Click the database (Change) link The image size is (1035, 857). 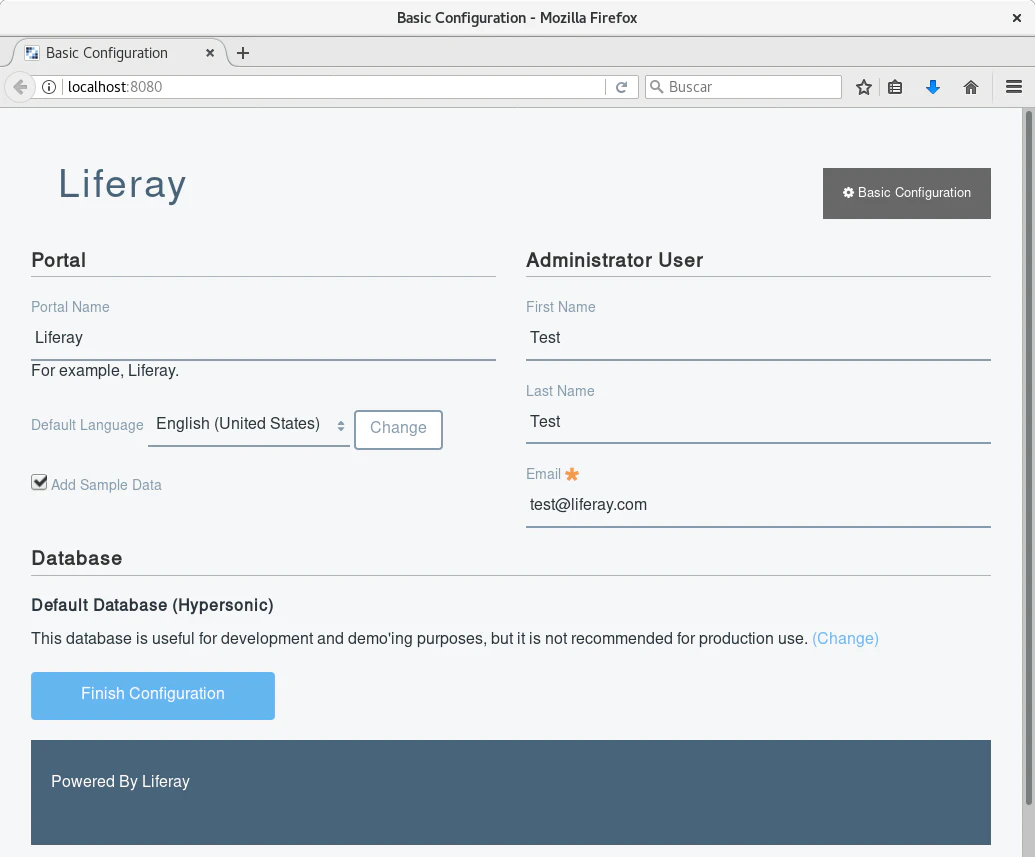click(x=845, y=638)
